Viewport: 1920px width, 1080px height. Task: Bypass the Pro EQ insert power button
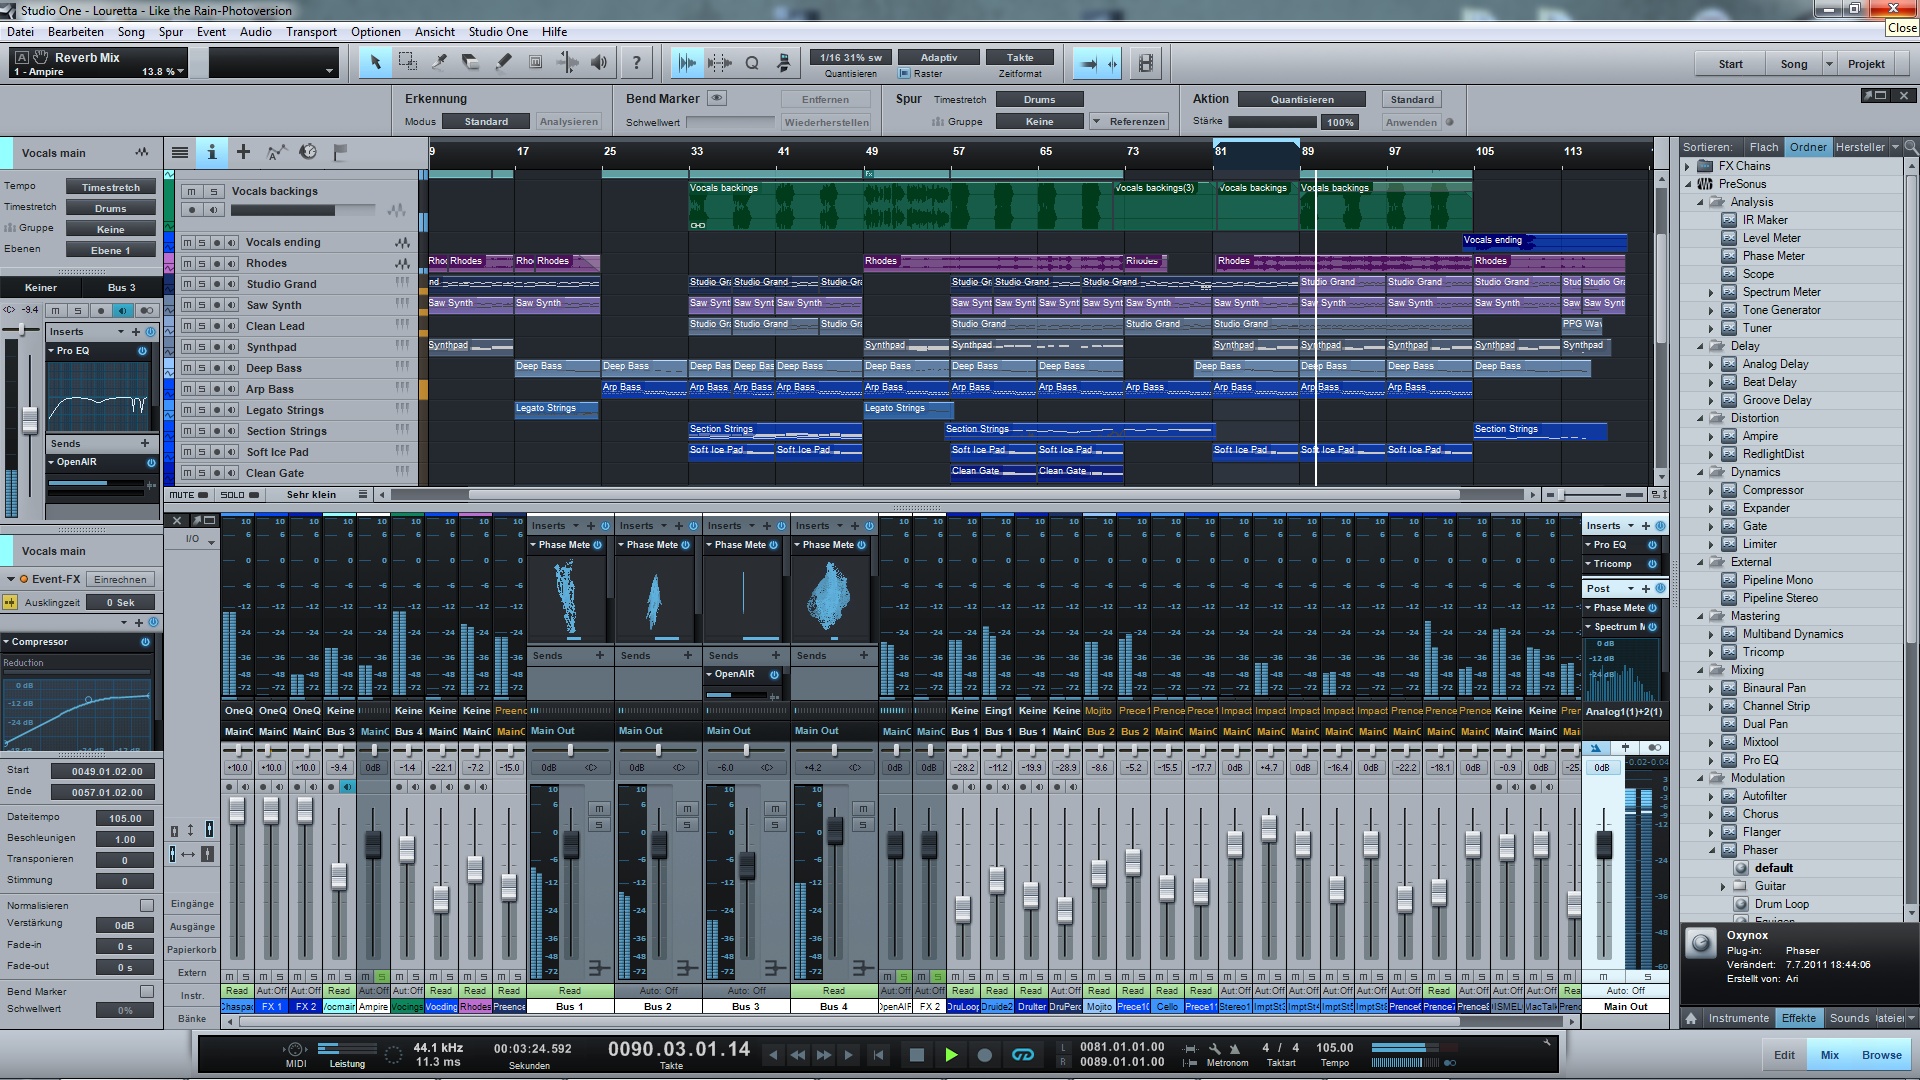142,351
